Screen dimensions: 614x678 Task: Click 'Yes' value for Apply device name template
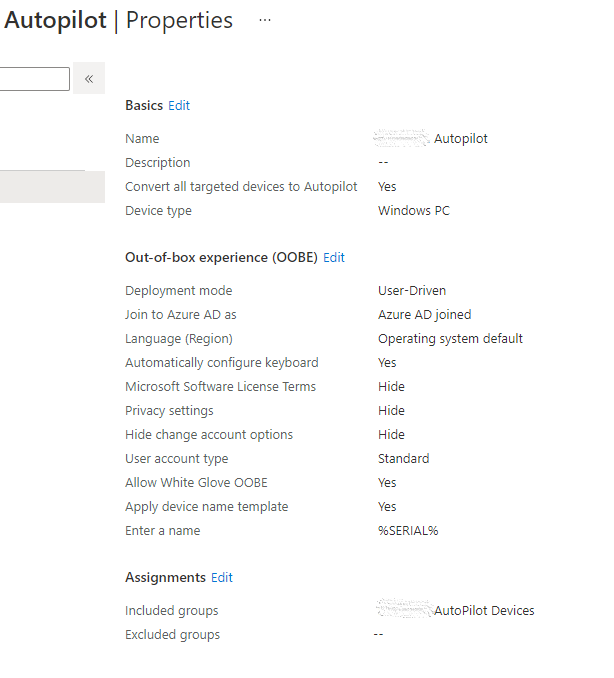(x=387, y=507)
